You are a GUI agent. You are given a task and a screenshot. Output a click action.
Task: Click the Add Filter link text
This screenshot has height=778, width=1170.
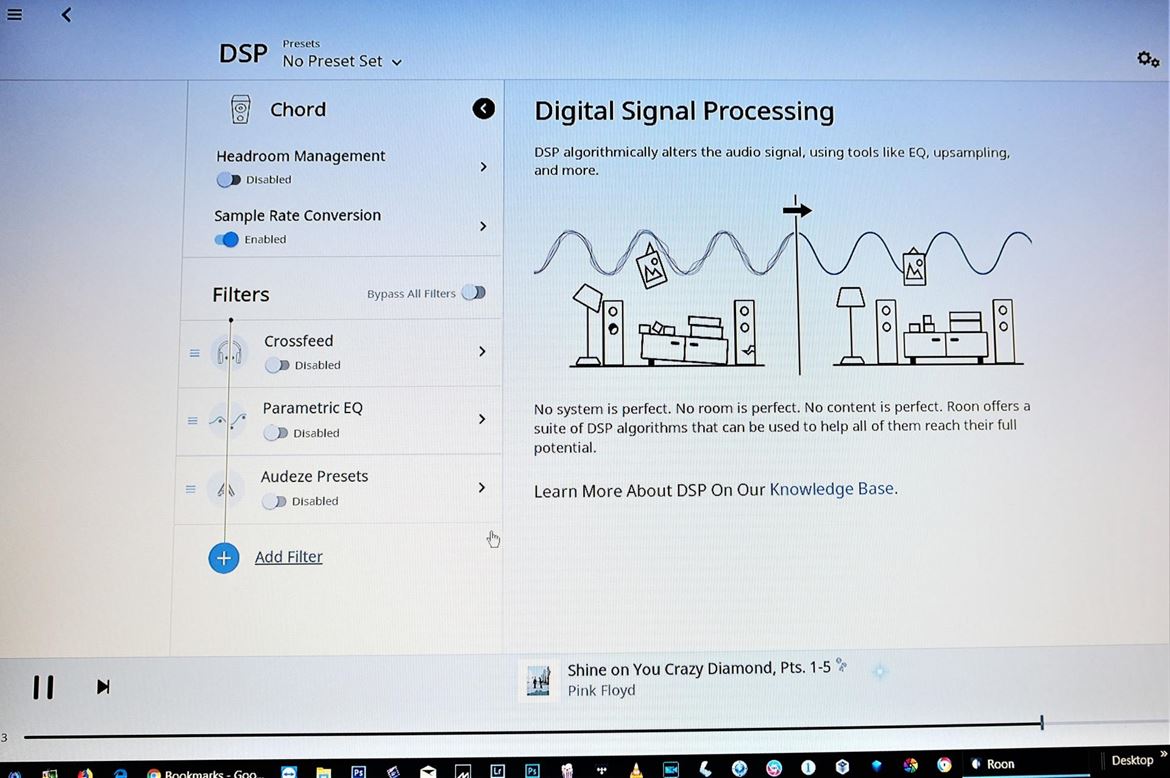tap(288, 557)
